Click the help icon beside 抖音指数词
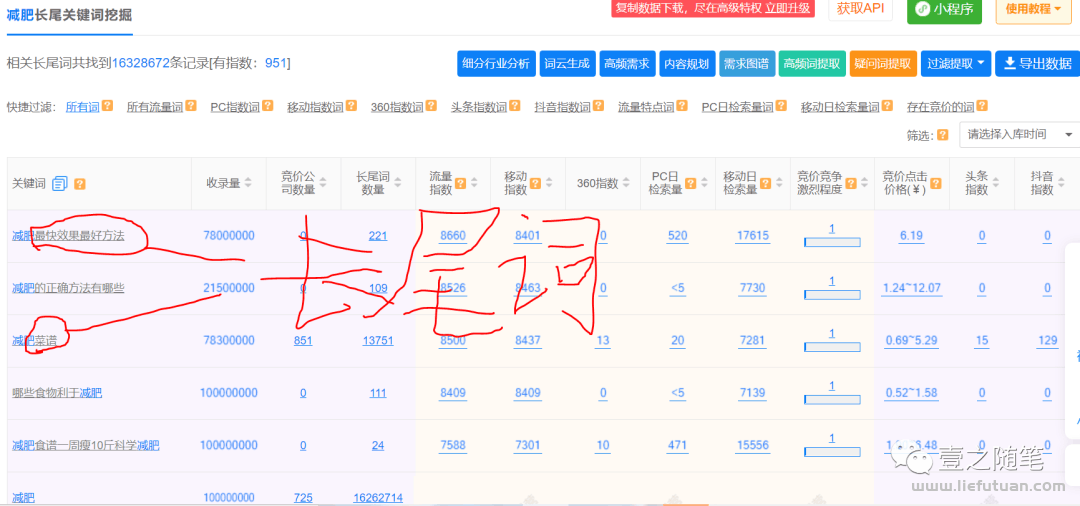Viewport: 1080px width, 506px height. pyautogui.click(x=599, y=106)
